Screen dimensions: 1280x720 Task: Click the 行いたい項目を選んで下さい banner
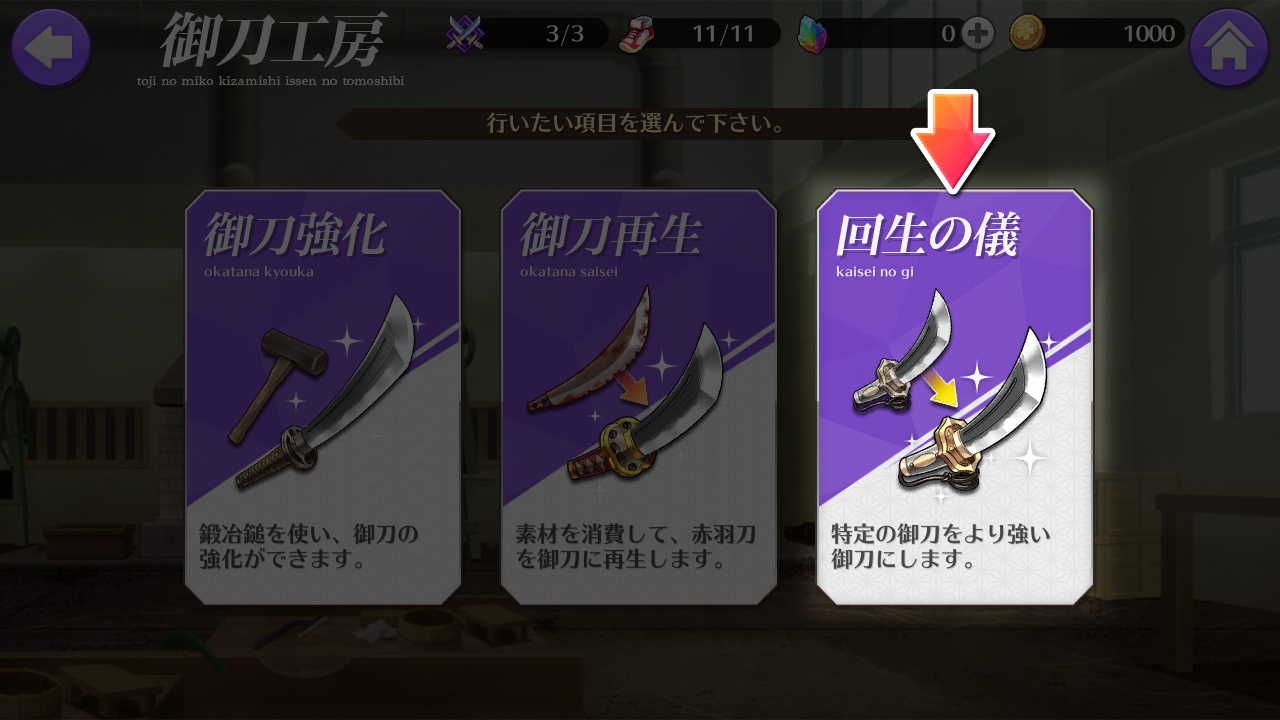tap(635, 124)
